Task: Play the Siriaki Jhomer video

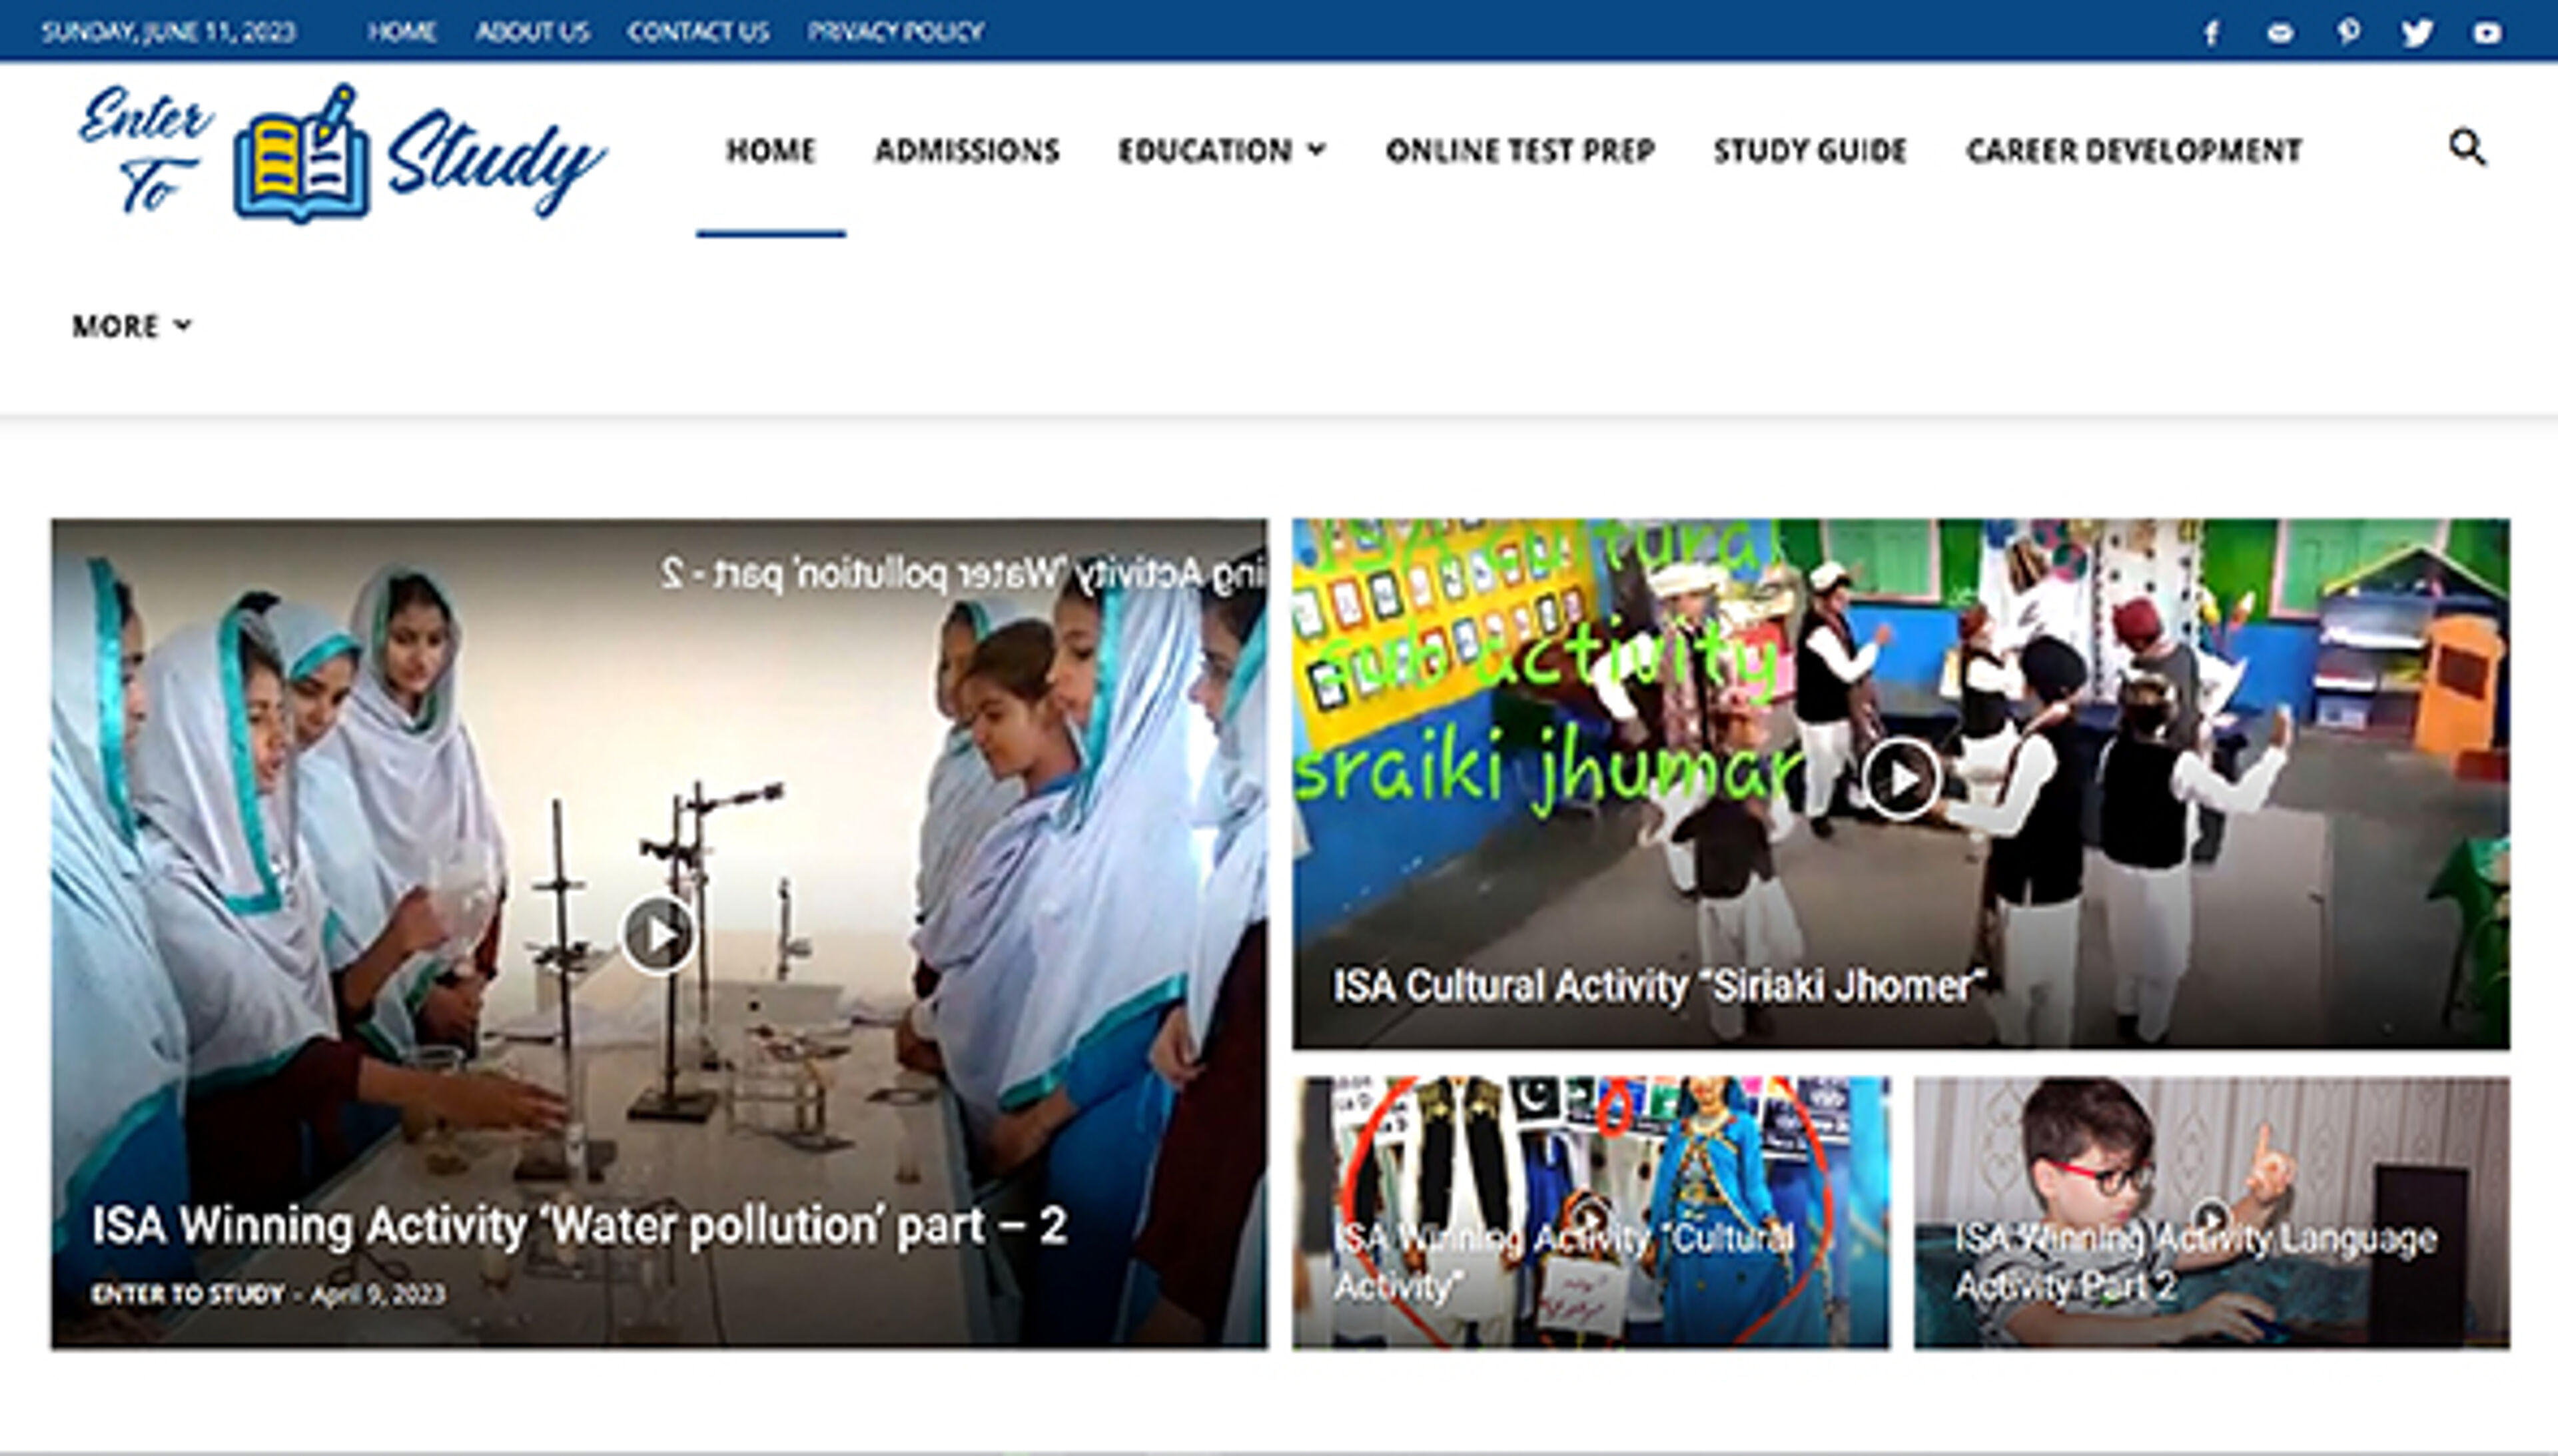Action: pos(1900,778)
